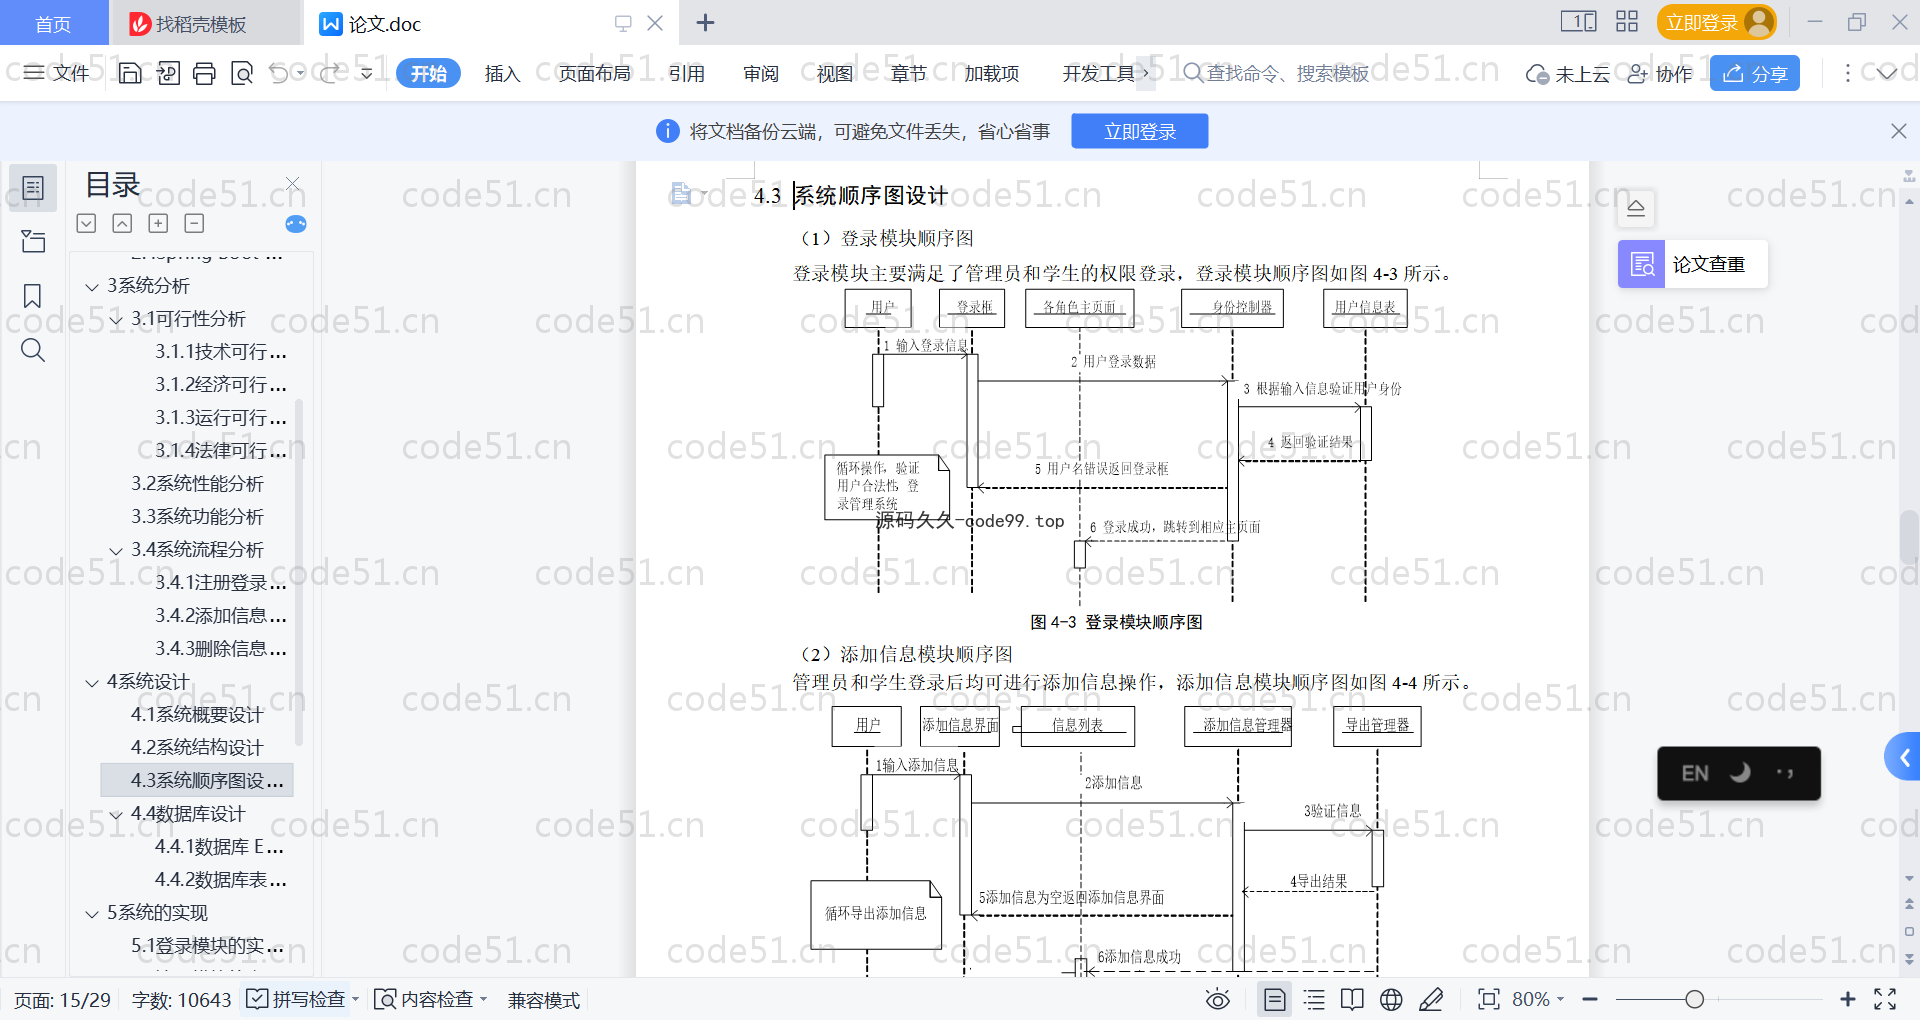
Task: Click the smart TOC blue icon
Action: pyautogui.click(x=296, y=224)
